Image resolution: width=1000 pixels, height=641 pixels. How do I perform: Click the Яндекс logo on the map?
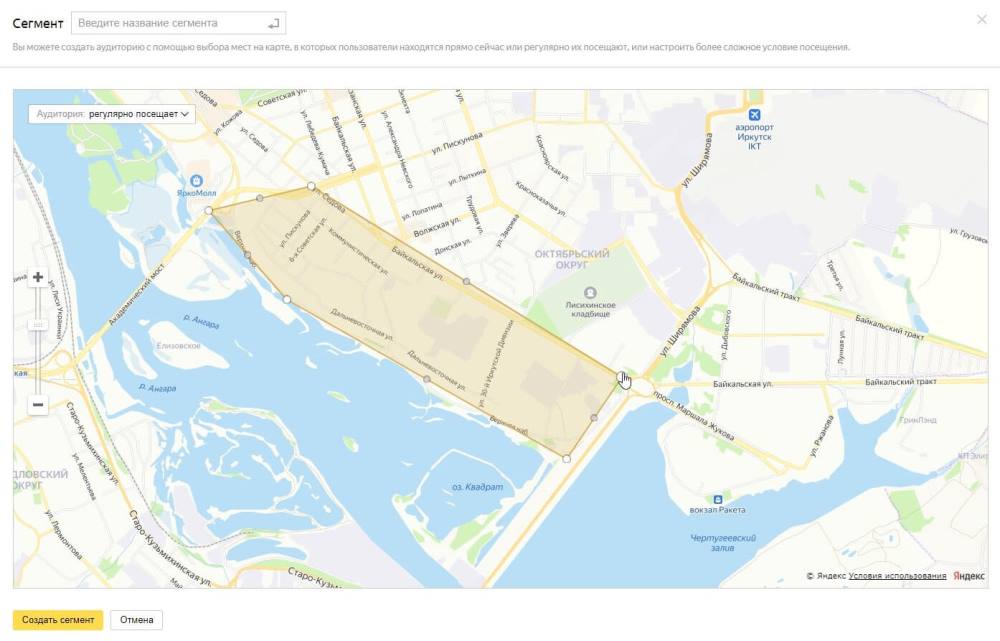(968, 576)
